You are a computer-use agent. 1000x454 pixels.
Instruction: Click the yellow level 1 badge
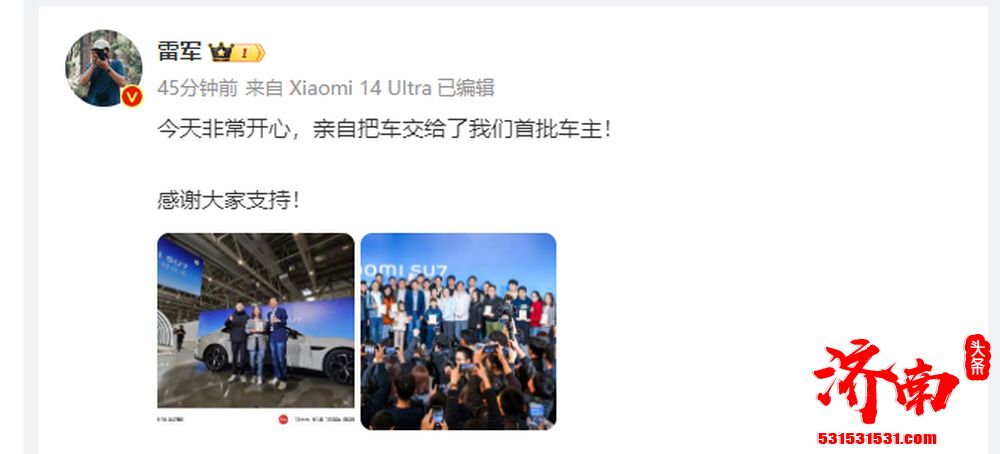click(247, 52)
